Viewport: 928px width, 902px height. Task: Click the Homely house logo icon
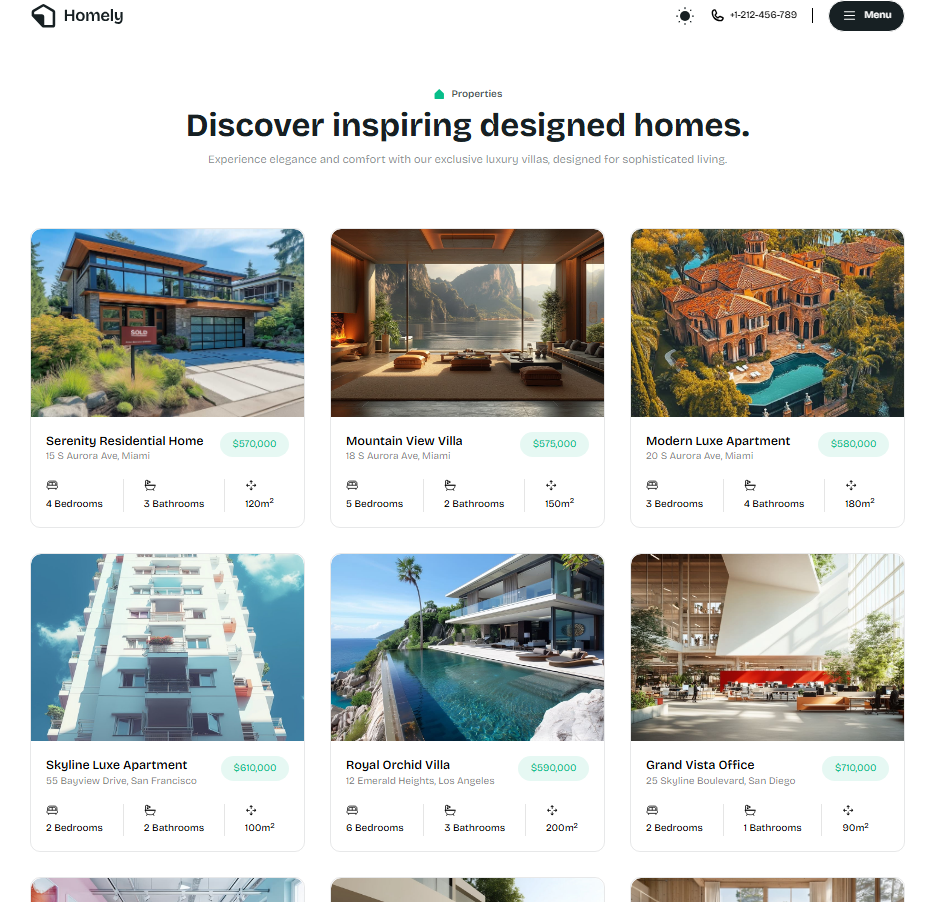43,16
